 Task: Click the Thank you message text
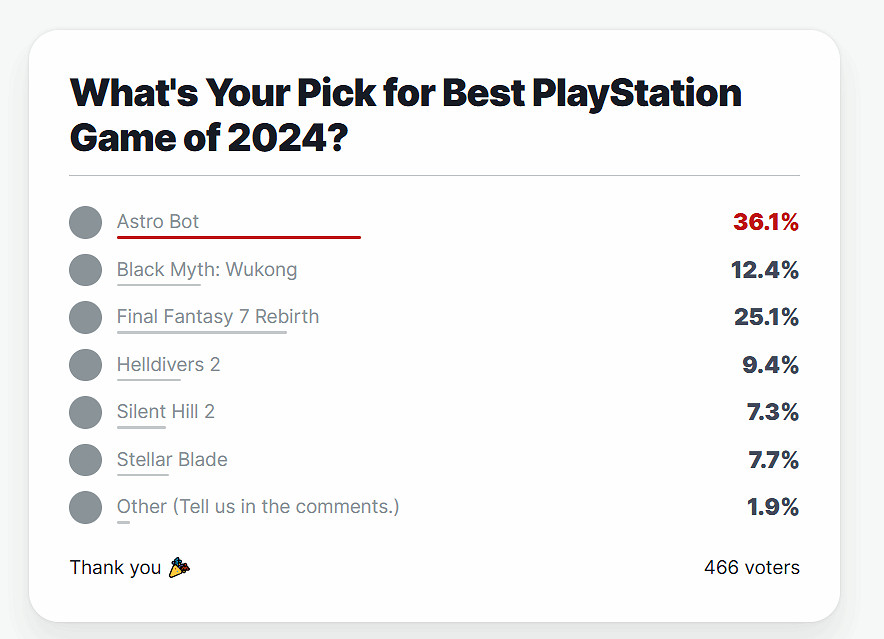click(115, 568)
